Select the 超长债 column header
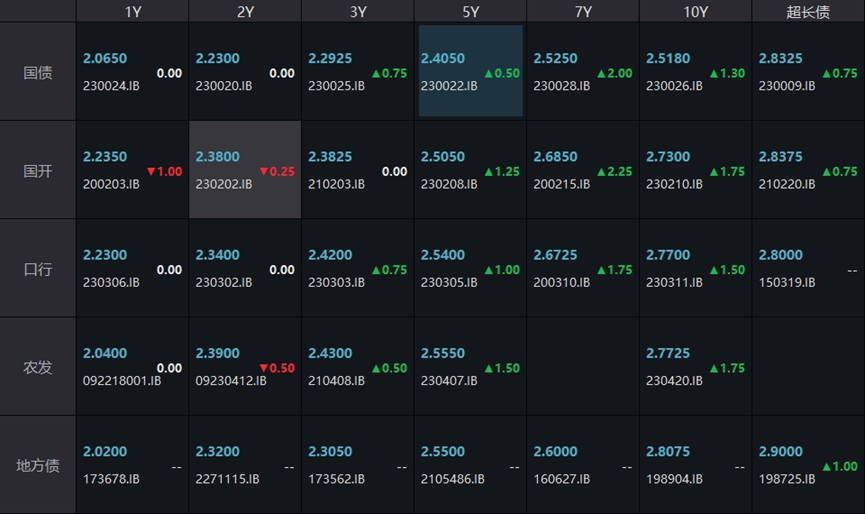The height and width of the screenshot is (514, 865). 809,12
